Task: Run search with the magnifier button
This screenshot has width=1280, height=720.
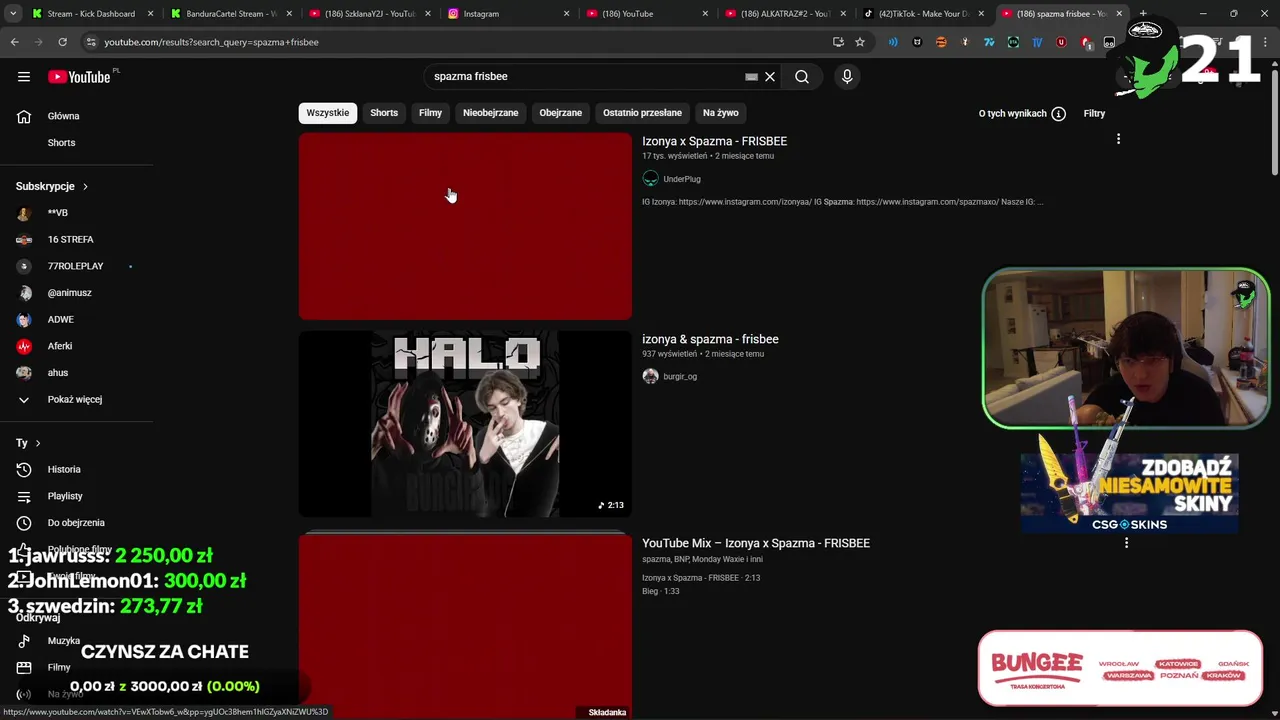Action: pyautogui.click(x=802, y=77)
